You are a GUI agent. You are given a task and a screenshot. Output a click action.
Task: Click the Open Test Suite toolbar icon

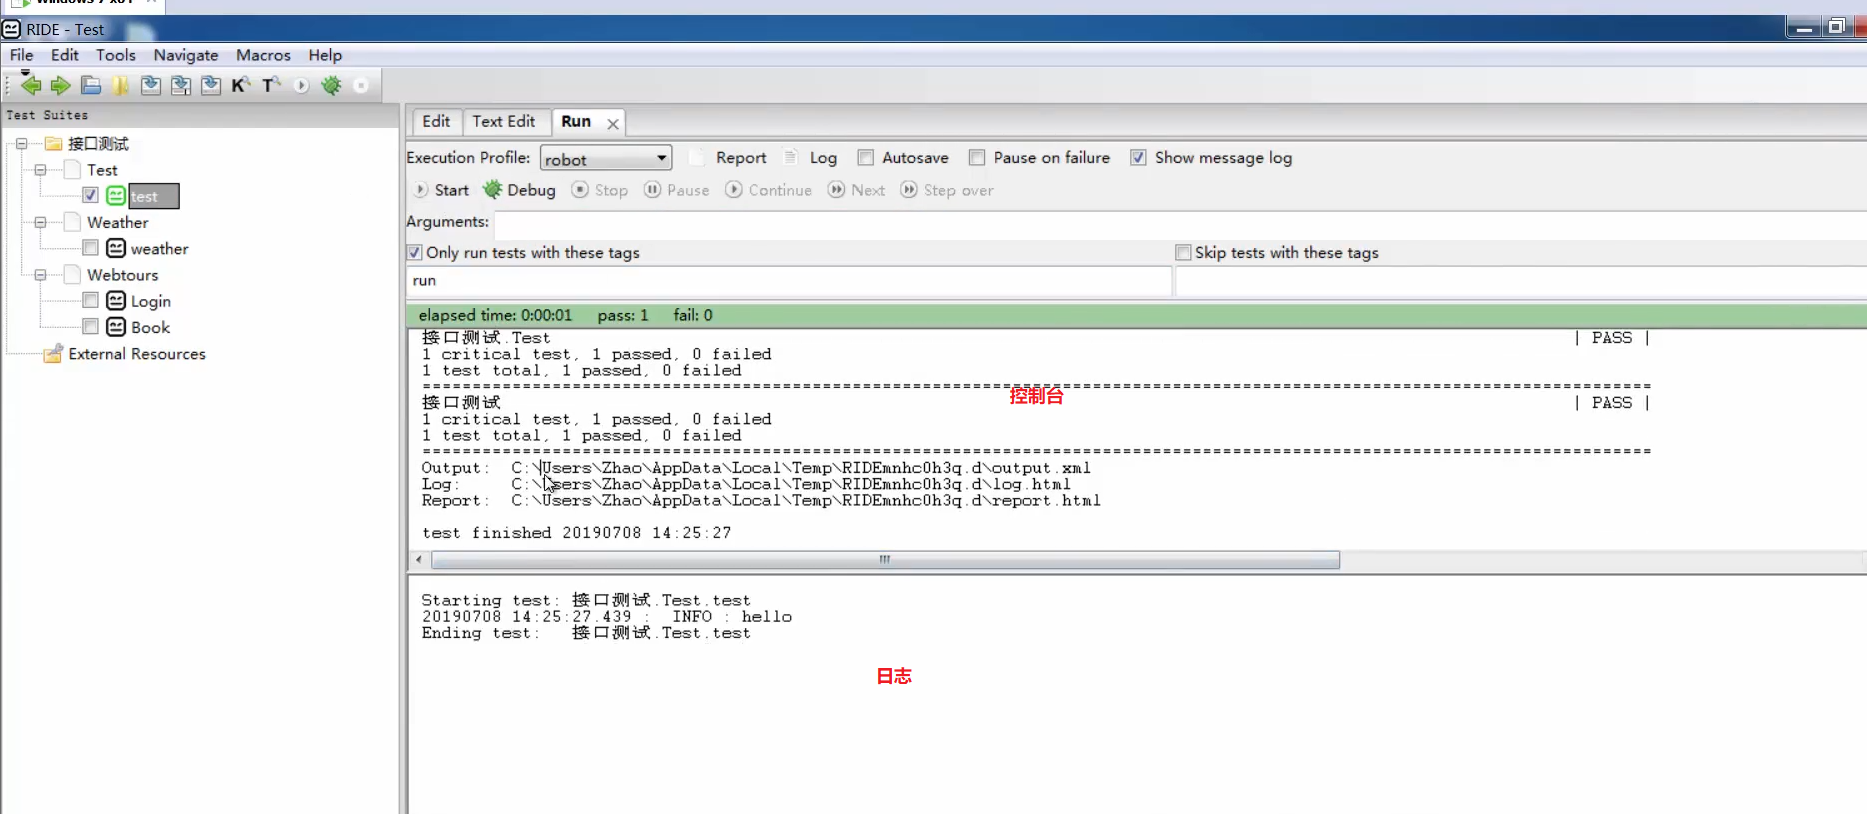[91, 85]
